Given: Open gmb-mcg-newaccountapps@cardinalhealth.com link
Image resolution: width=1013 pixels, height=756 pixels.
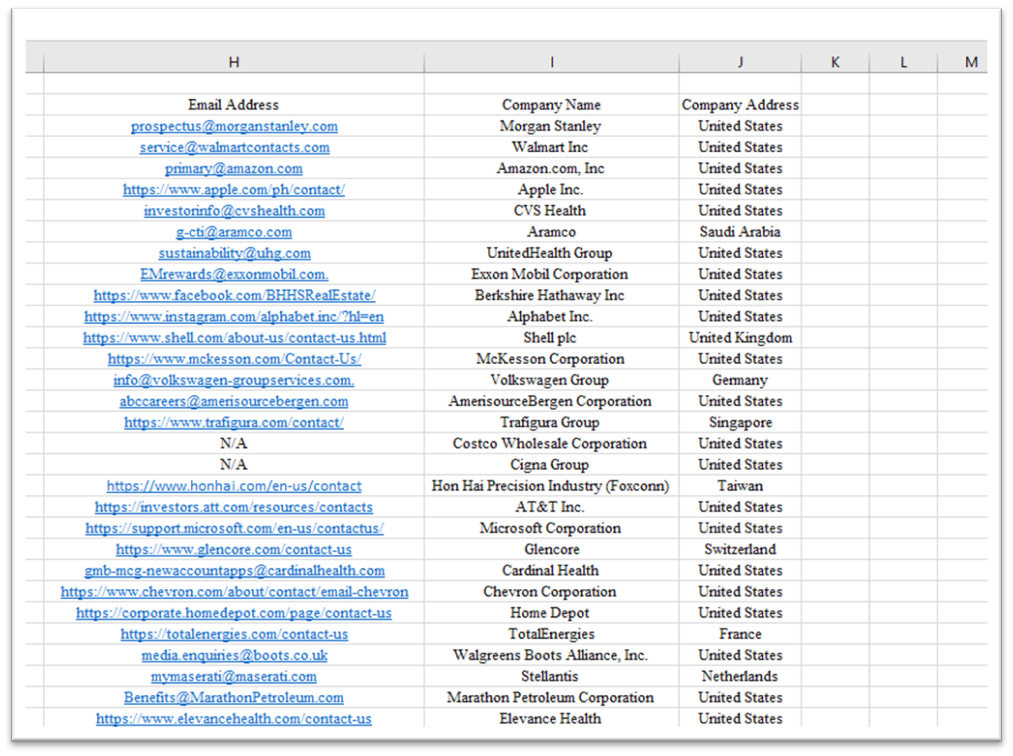Looking at the screenshot, I should point(235,571).
